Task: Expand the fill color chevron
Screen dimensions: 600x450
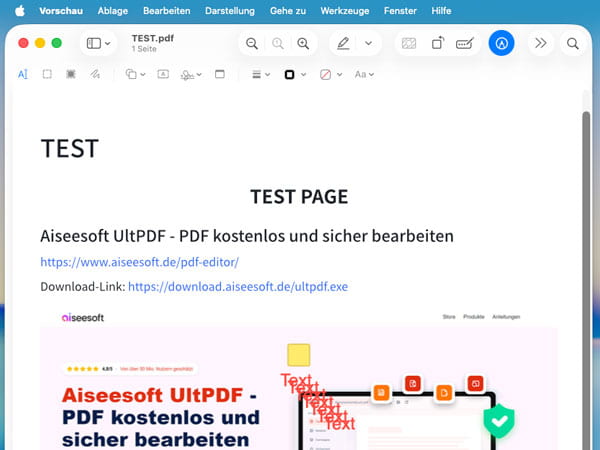Action: point(339,74)
